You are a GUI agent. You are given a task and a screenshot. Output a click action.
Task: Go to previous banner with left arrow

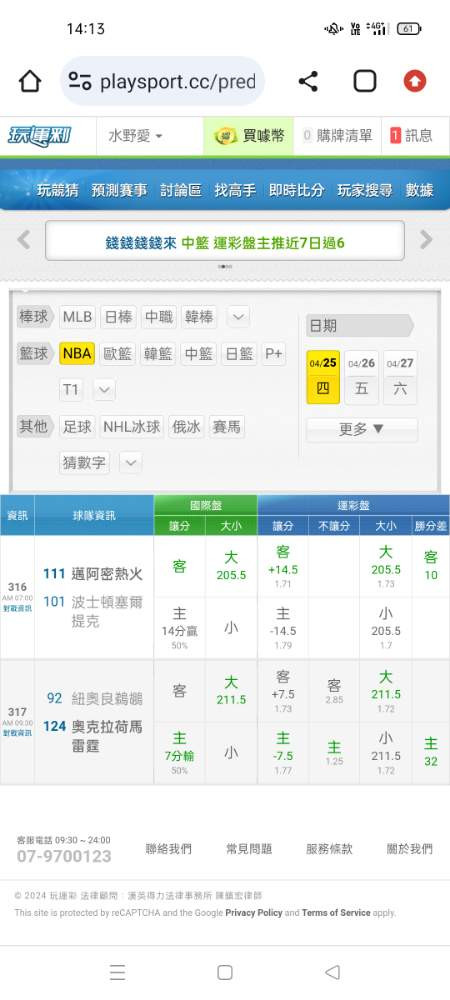coord(24,240)
